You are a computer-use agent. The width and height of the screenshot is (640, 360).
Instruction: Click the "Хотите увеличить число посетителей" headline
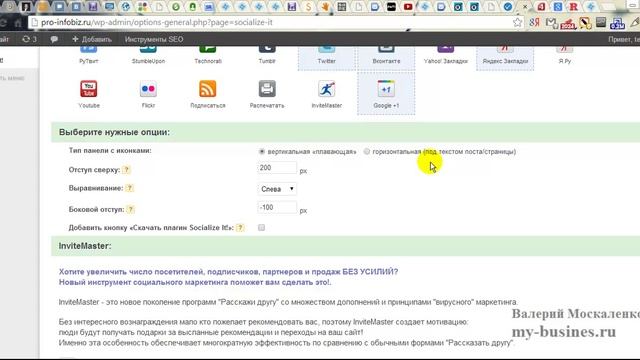(x=228, y=272)
